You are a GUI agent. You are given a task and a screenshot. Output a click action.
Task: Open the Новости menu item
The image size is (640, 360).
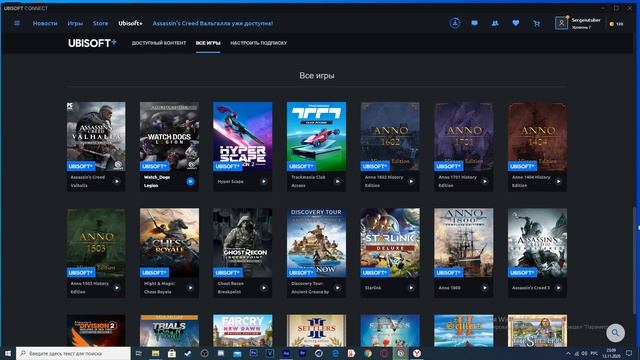click(45, 23)
